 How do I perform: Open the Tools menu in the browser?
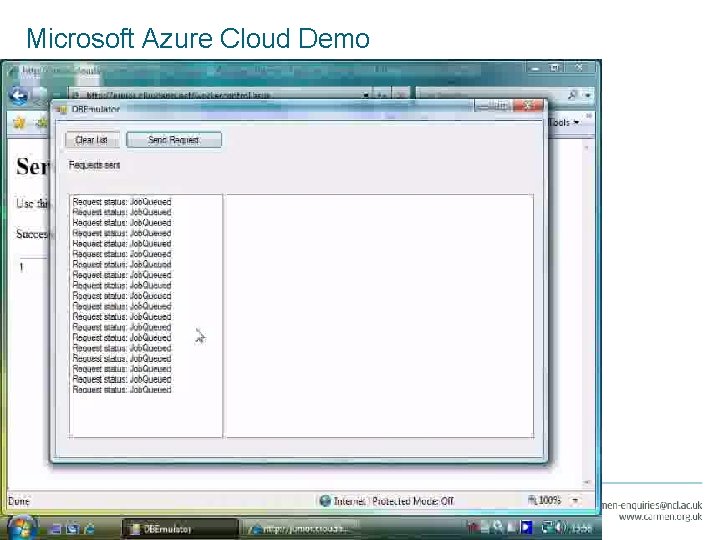pos(564,123)
